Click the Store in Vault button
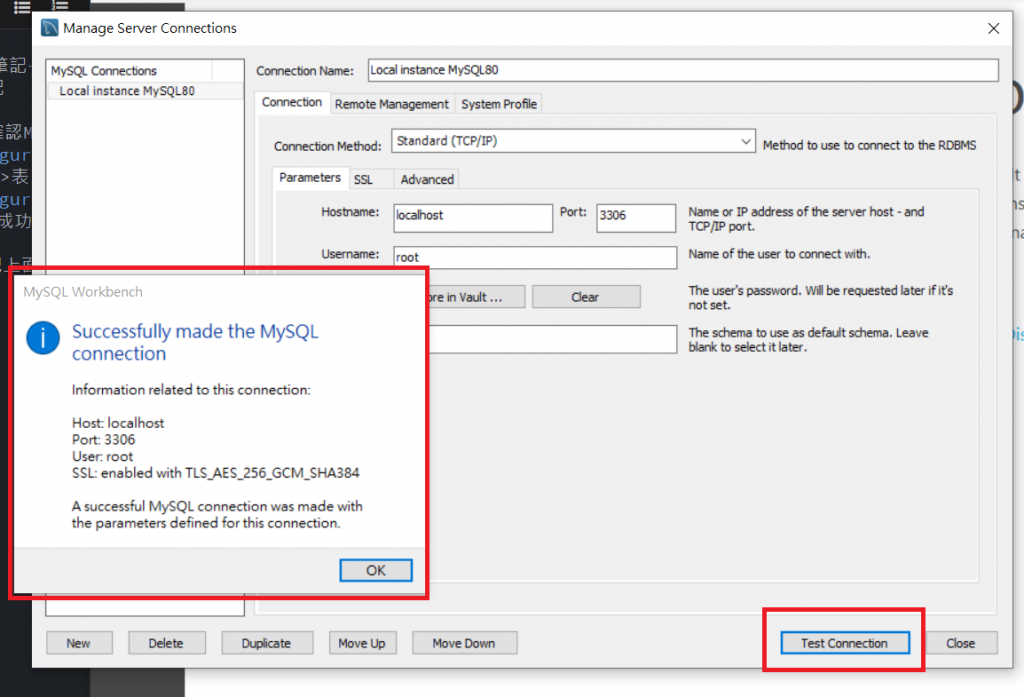This screenshot has height=697, width=1024. tap(476, 297)
